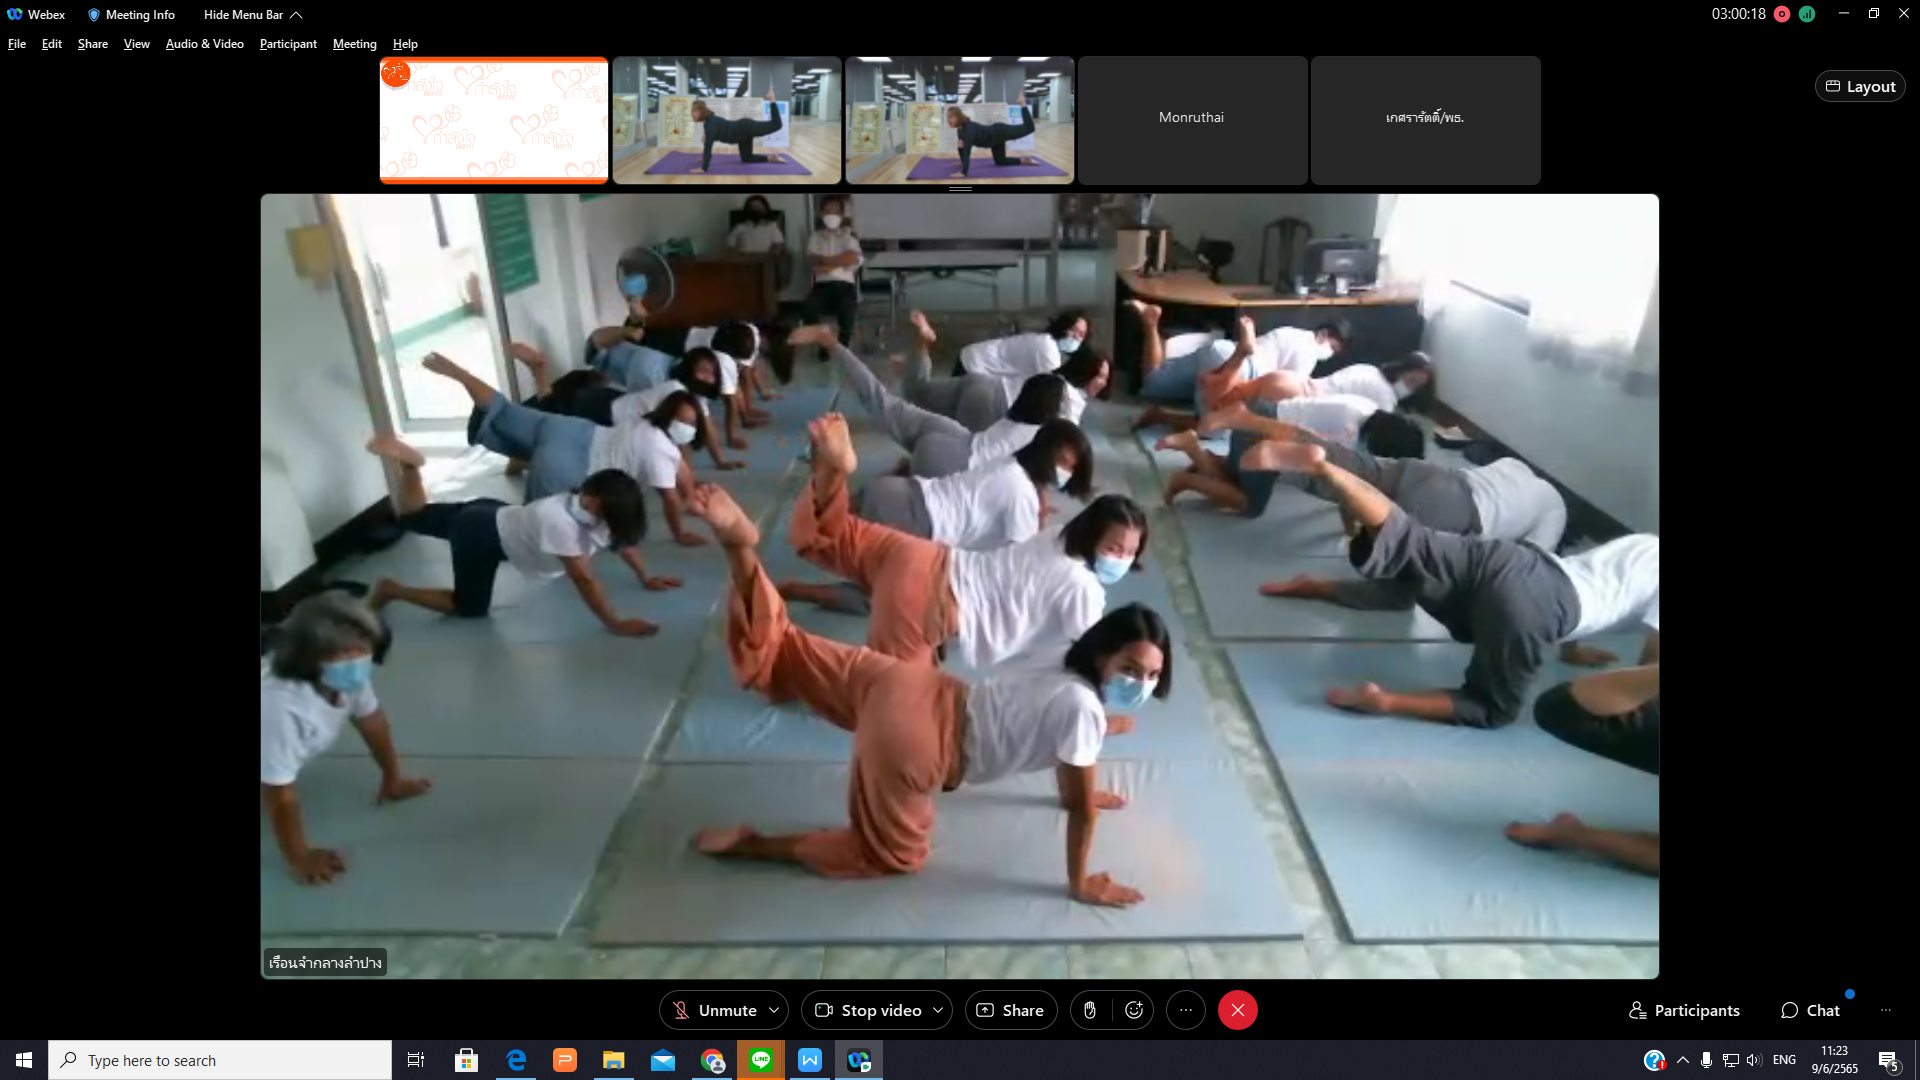Click the raise hand icon
The height and width of the screenshot is (1080, 1920).
point(1090,1010)
